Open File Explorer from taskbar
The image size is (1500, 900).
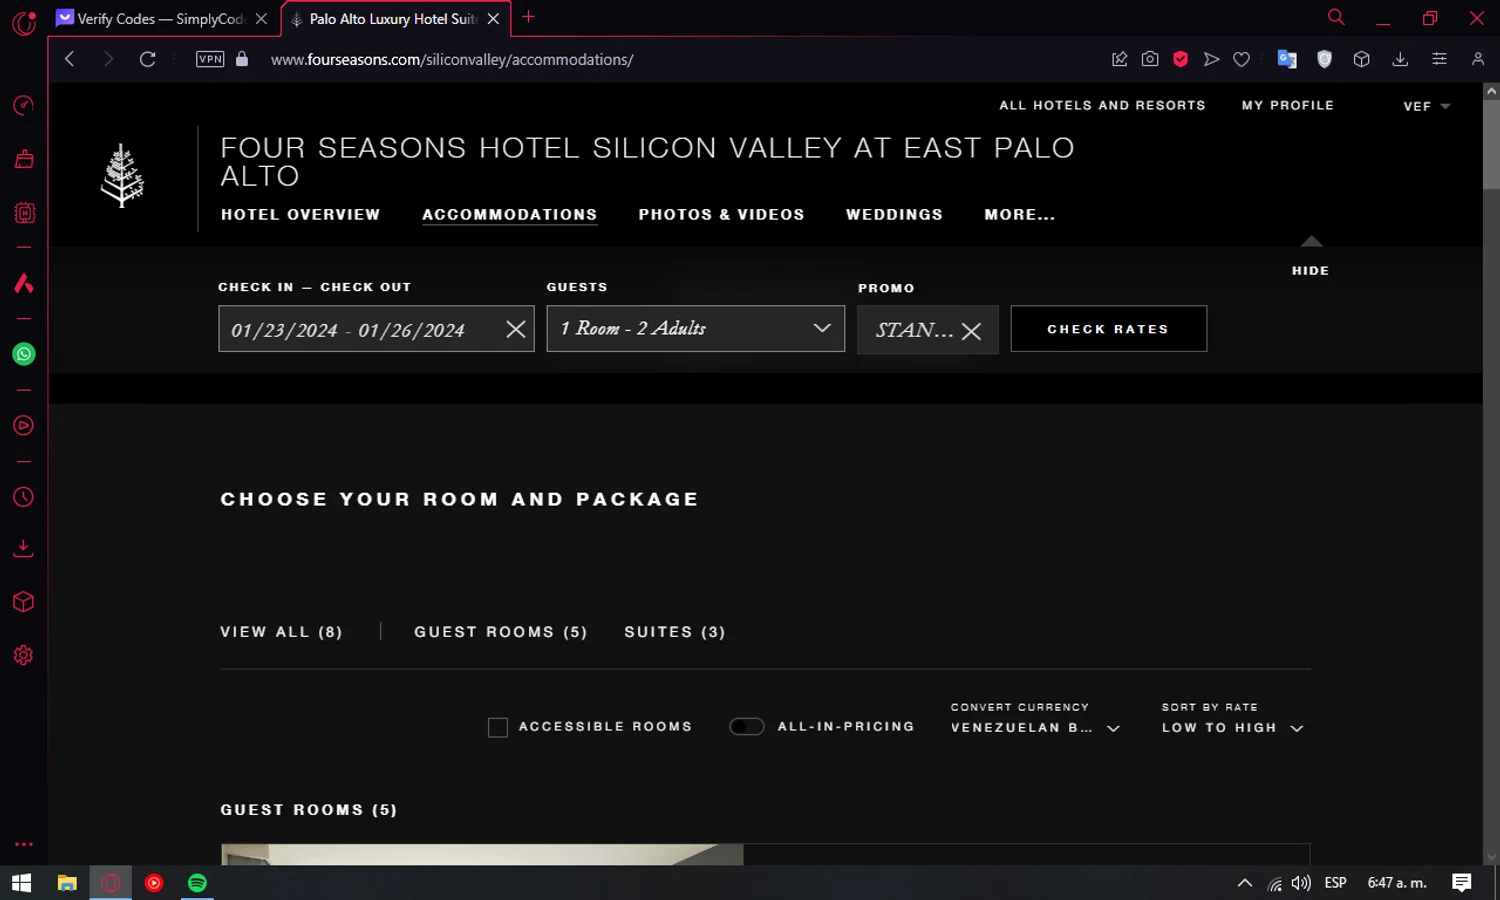tap(67, 883)
